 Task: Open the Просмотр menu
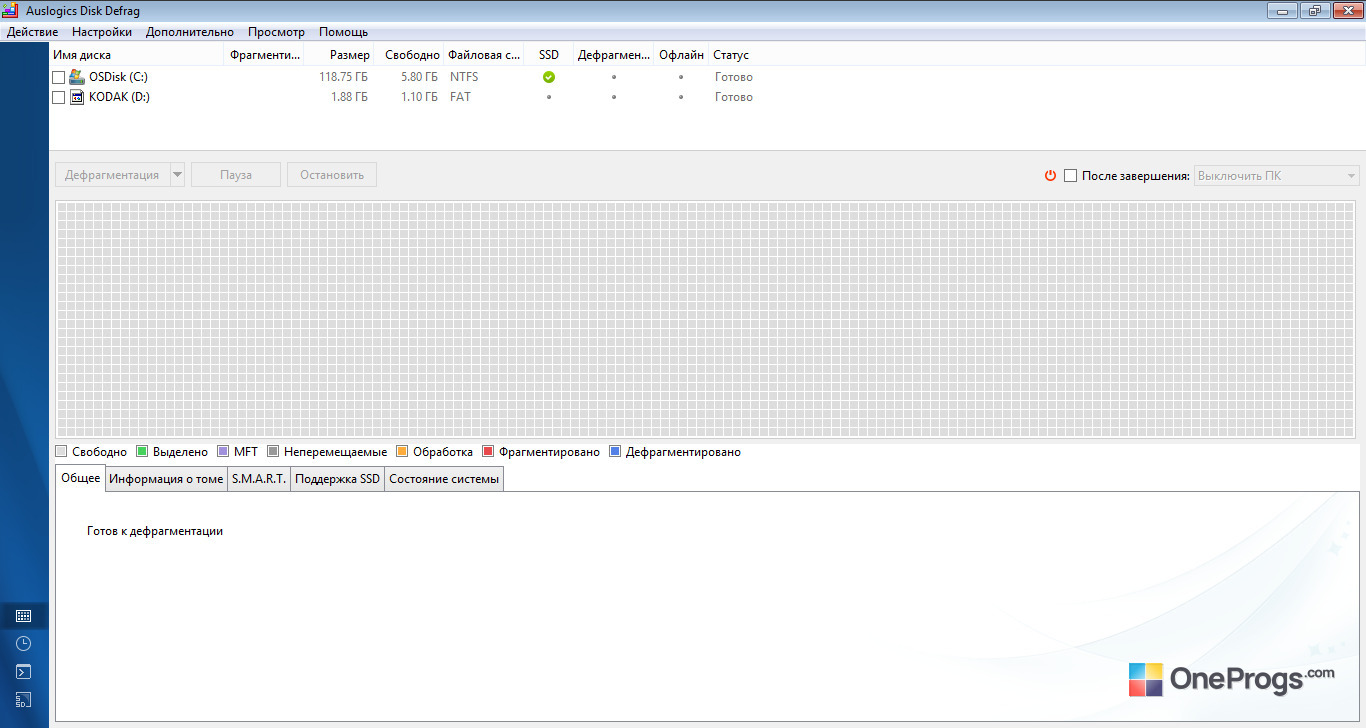click(x=276, y=32)
